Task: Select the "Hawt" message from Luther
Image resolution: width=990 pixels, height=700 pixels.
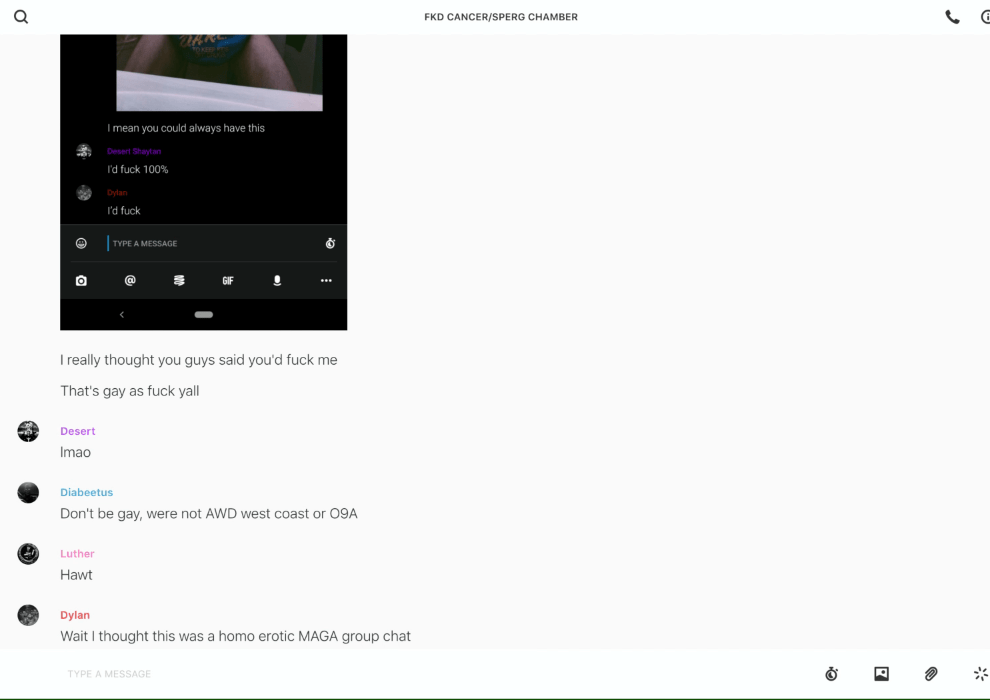Action: 76,575
